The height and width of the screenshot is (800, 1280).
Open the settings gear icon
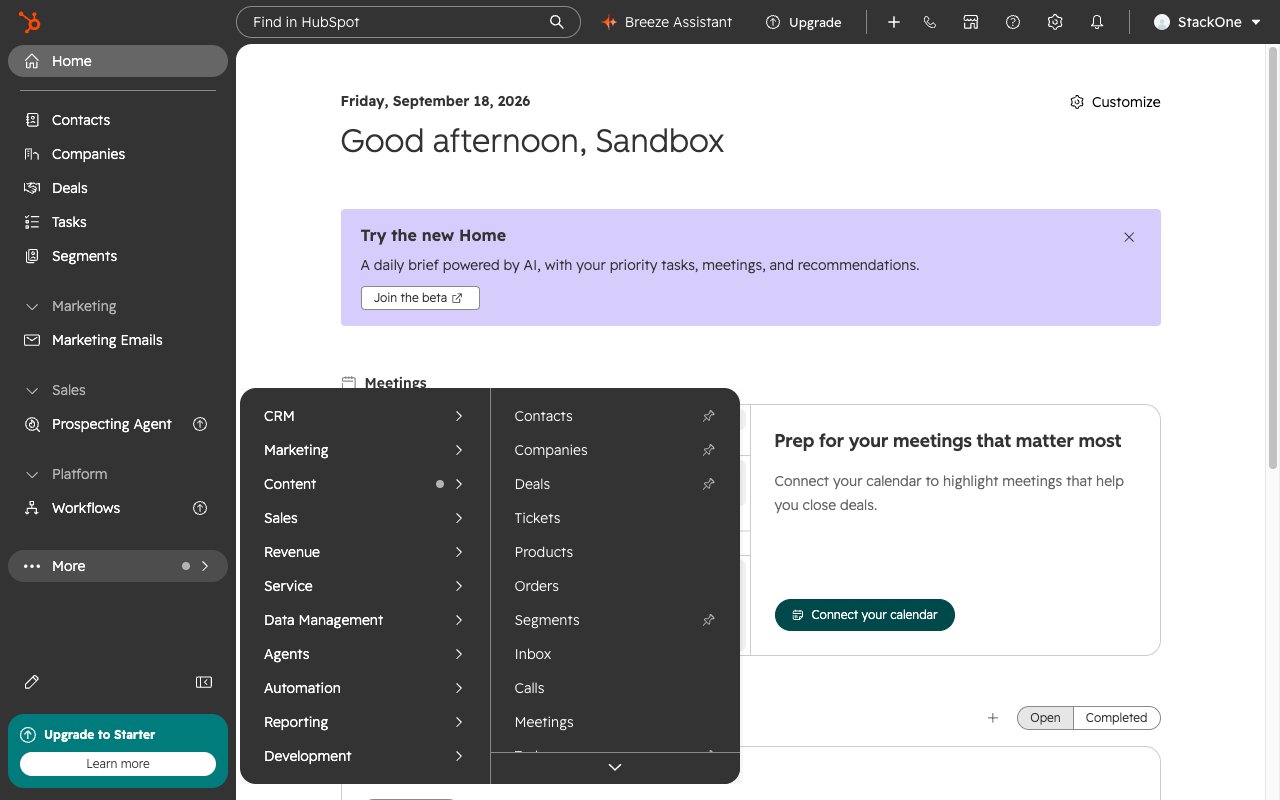[1055, 22]
